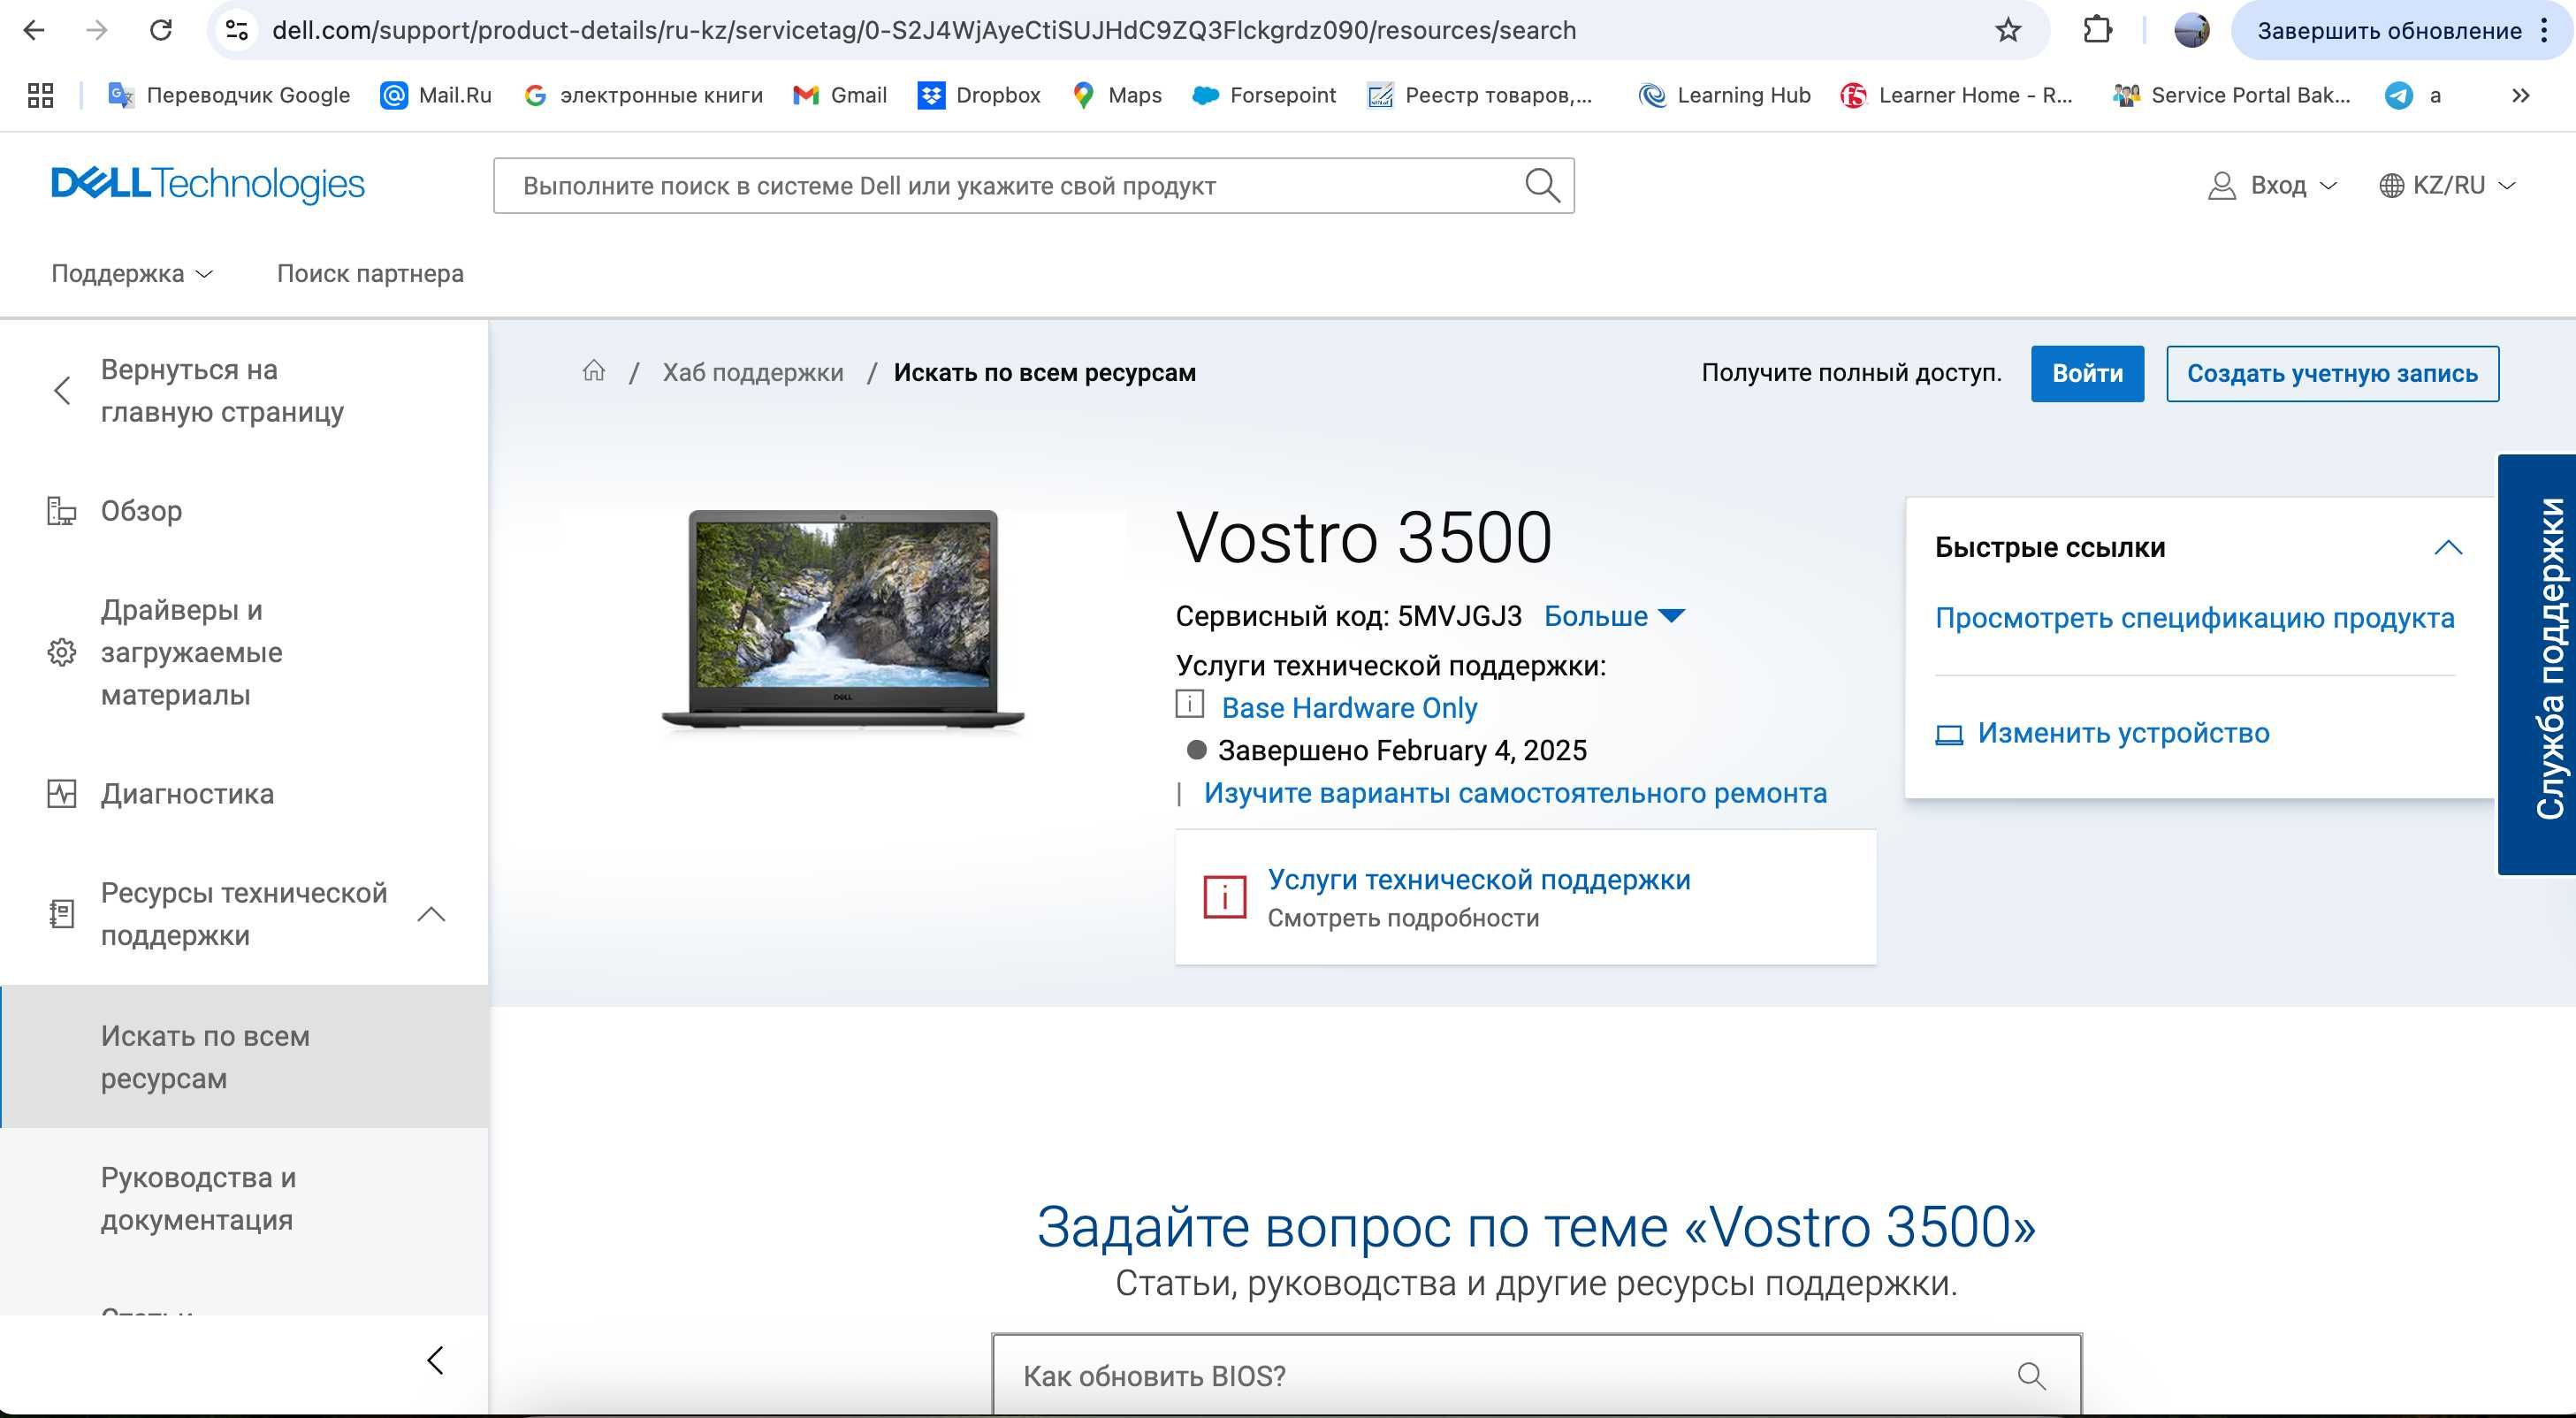2576x1418 pixels.
Task: Open электронные книги bookmark
Action: point(643,95)
